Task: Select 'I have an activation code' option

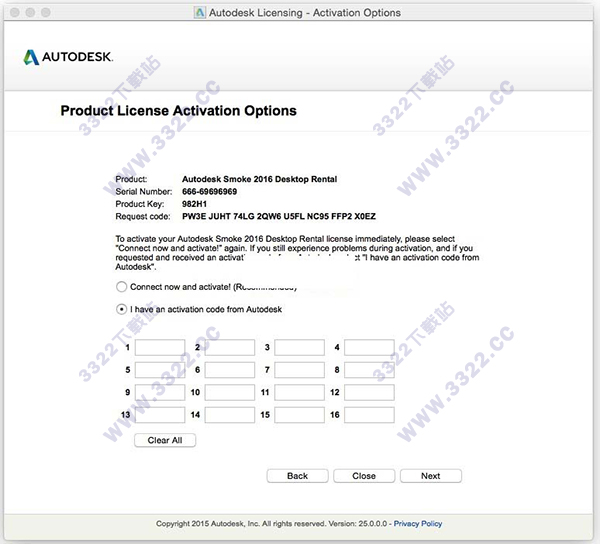Action: coord(121,309)
